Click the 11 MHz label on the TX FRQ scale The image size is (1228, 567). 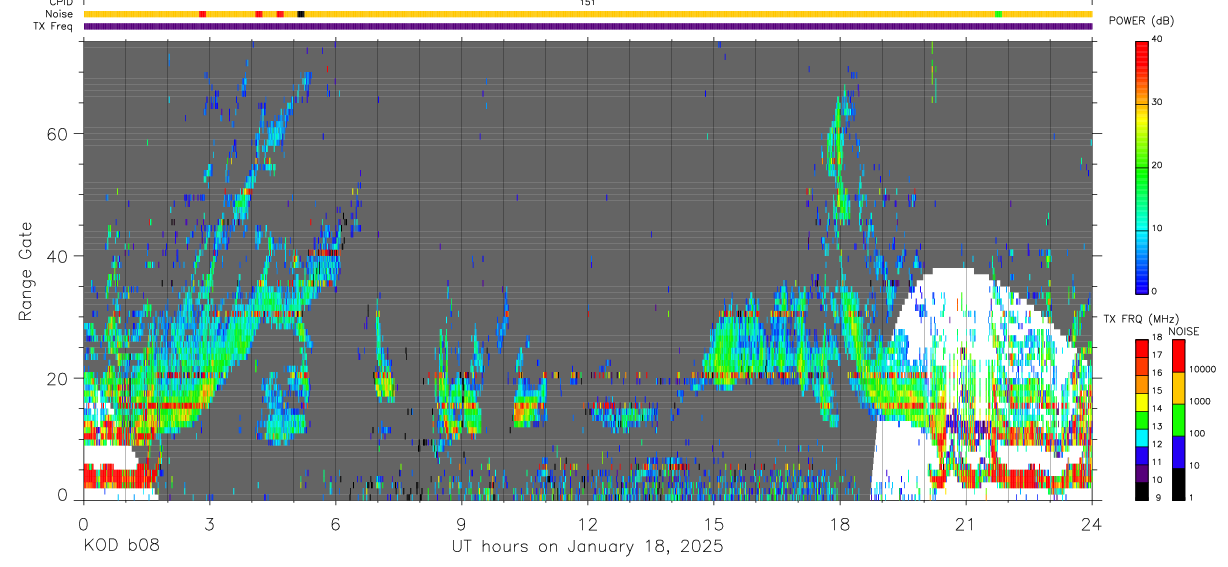1156,462
